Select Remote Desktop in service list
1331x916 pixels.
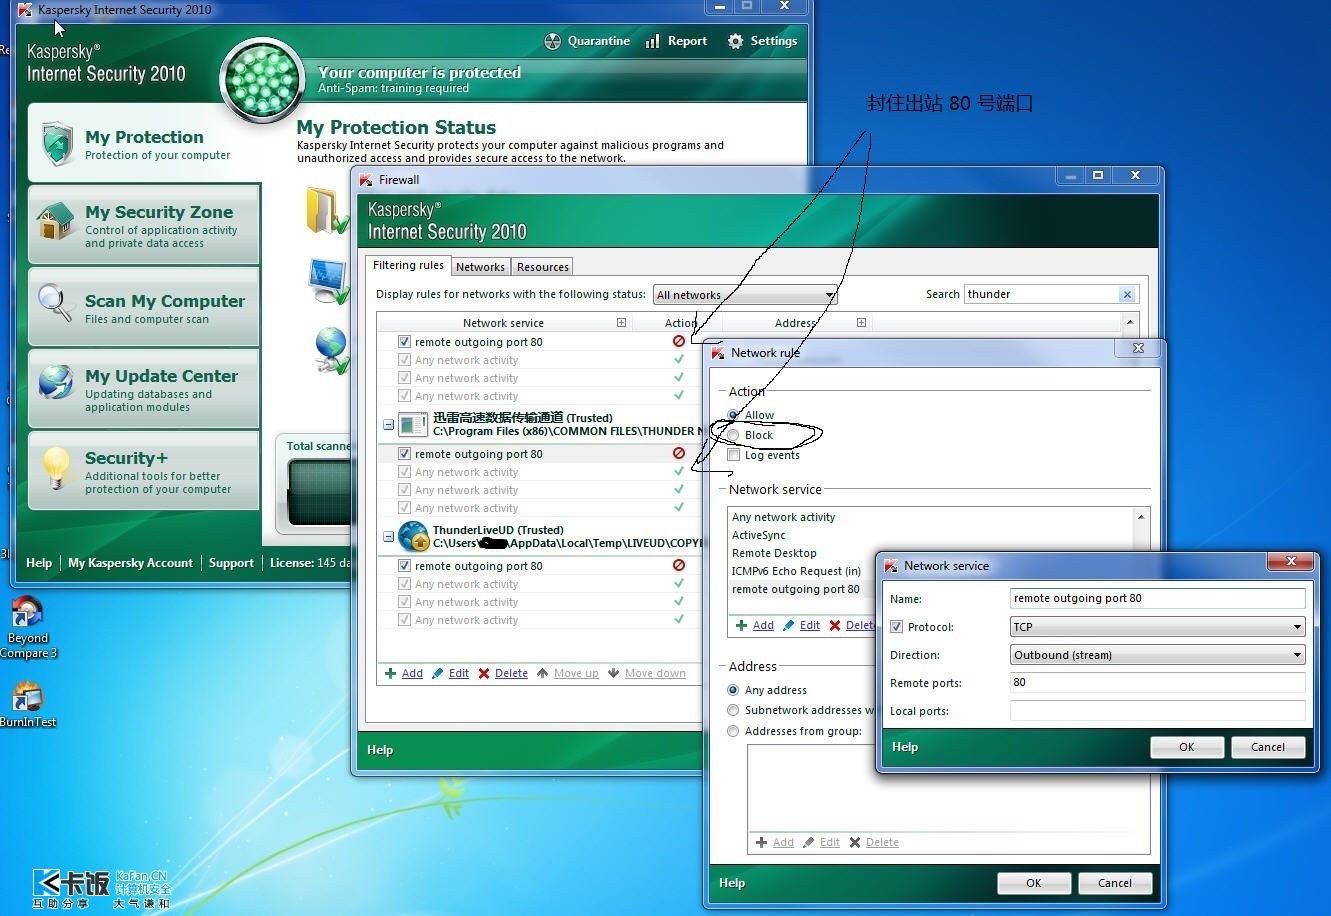pos(774,553)
